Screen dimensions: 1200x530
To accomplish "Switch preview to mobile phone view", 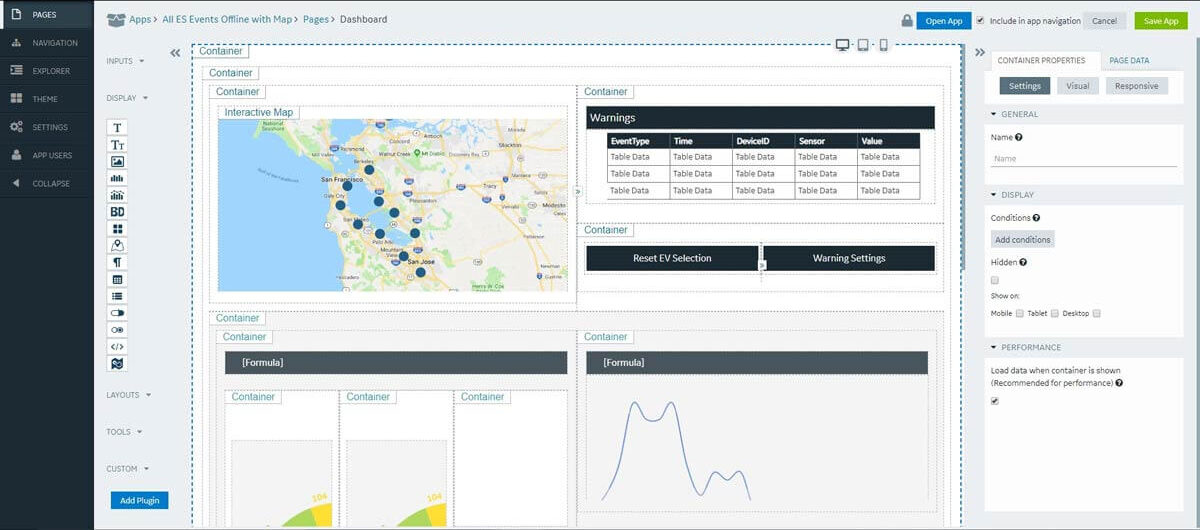I will 883,45.
